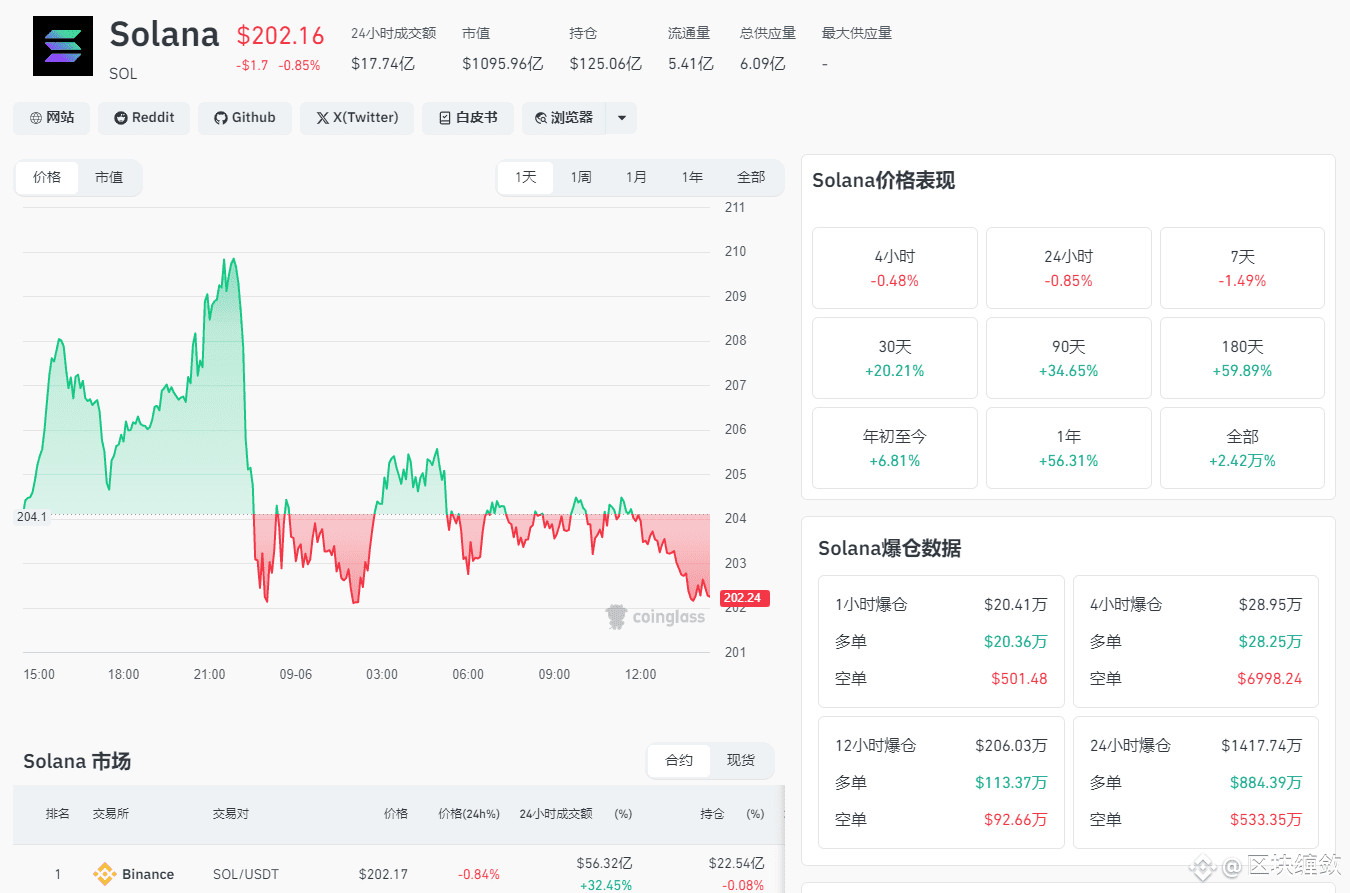Click the 7天 performance card
The height and width of the screenshot is (893, 1350).
[x=1242, y=268]
